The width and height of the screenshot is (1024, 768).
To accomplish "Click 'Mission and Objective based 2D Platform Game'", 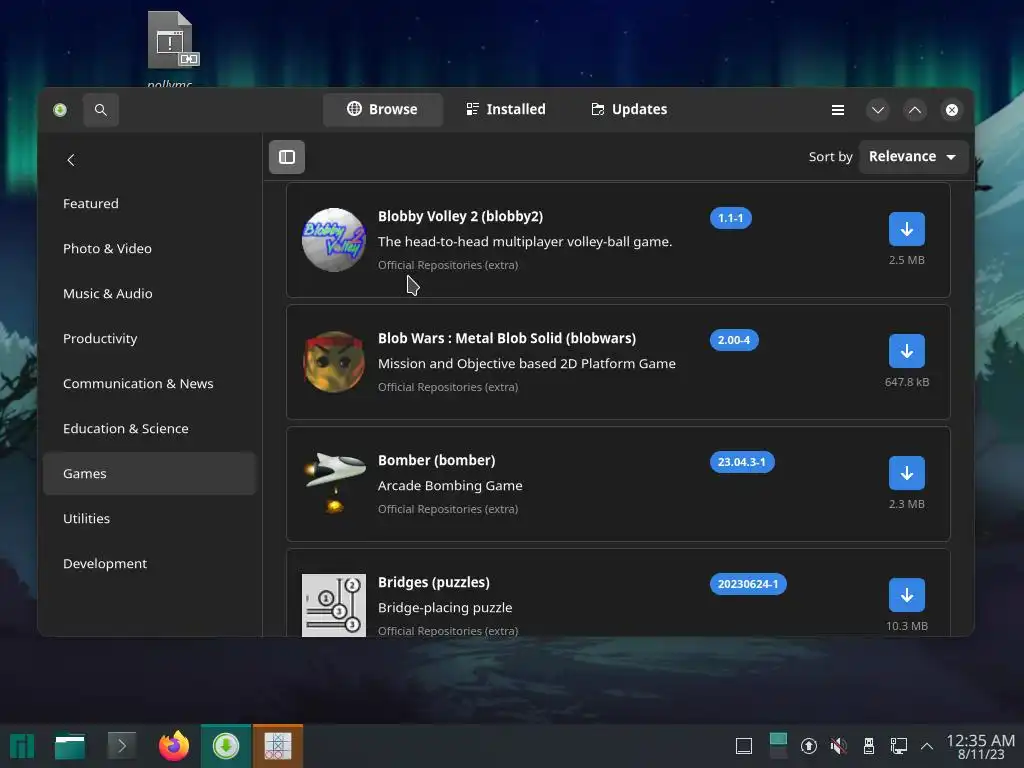I will tap(526, 364).
